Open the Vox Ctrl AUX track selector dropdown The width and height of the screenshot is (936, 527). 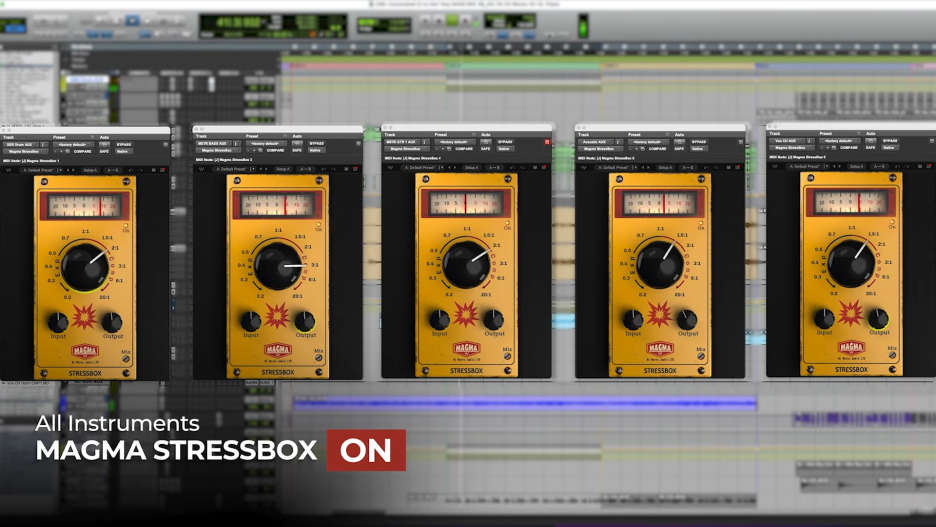coord(787,141)
